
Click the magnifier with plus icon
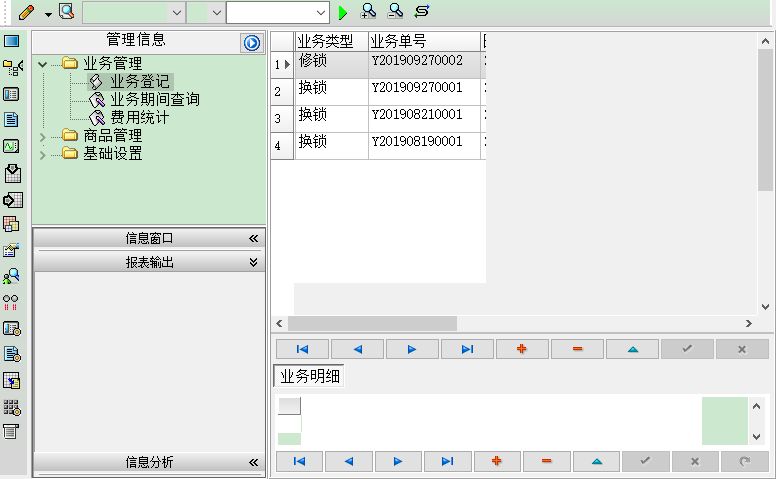[368, 11]
